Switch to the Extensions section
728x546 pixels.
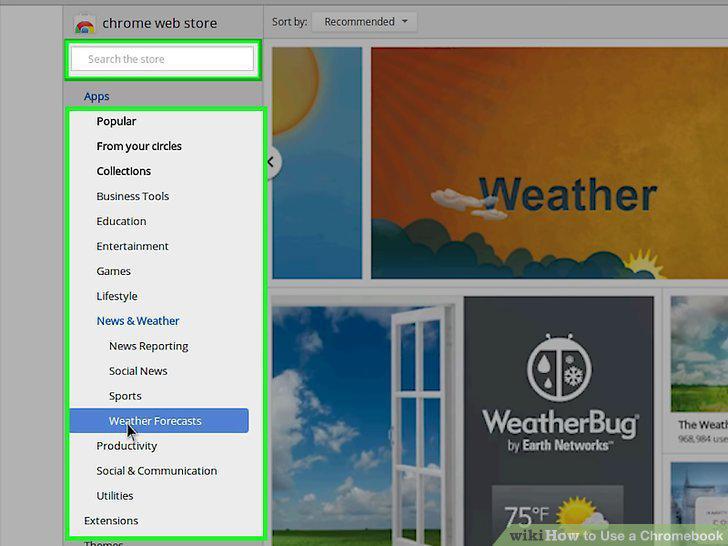pyautogui.click(x=111, y=521)
